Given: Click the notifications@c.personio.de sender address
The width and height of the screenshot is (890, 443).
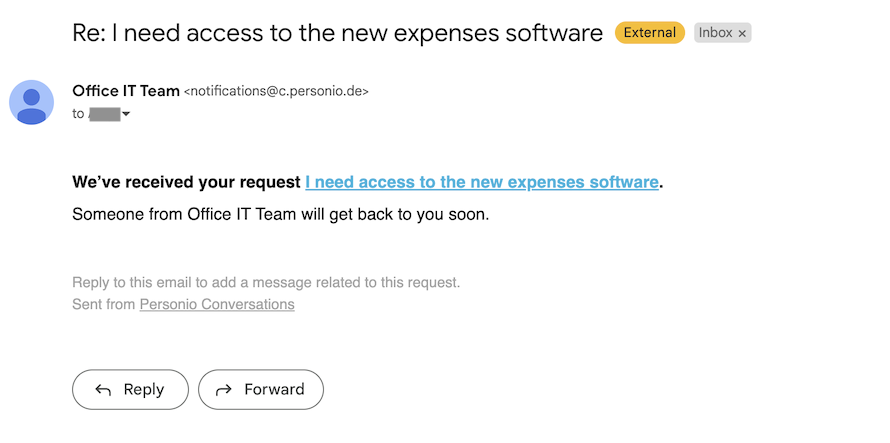Looking at the screenshot, I should pos(276,91).
